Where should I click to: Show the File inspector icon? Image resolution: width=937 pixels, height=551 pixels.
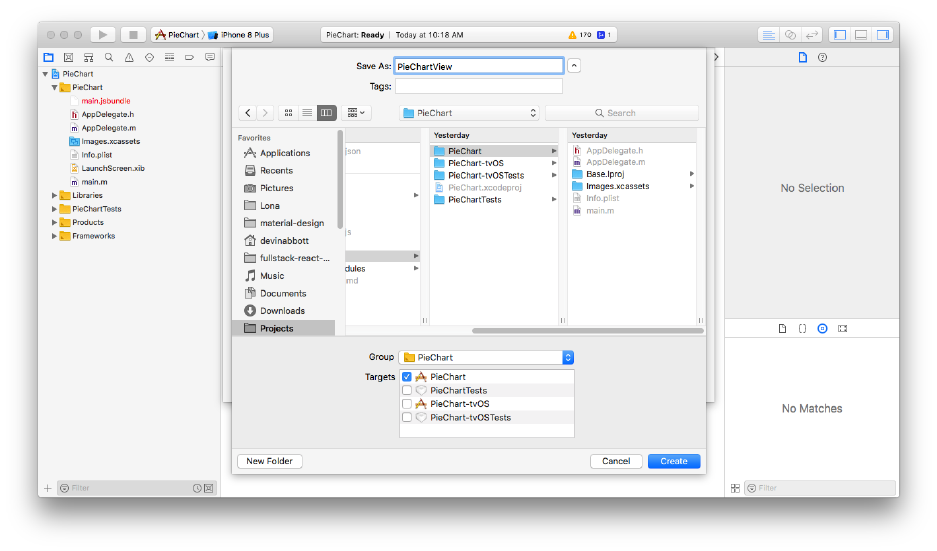click(803, 57)
